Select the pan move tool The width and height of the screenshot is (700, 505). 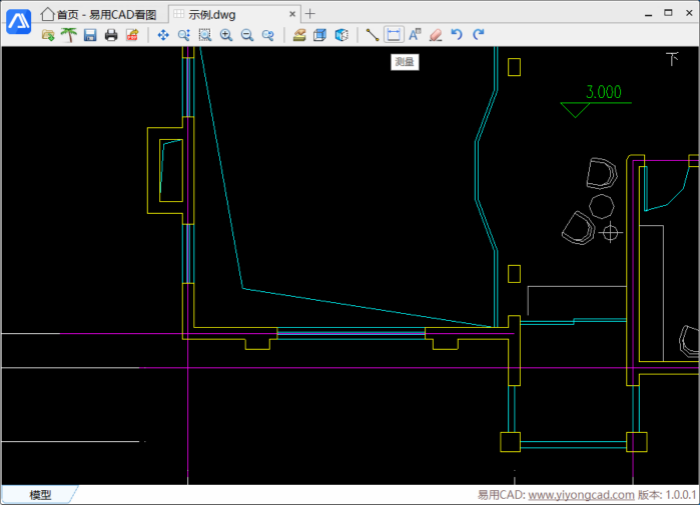pos(163,35)
